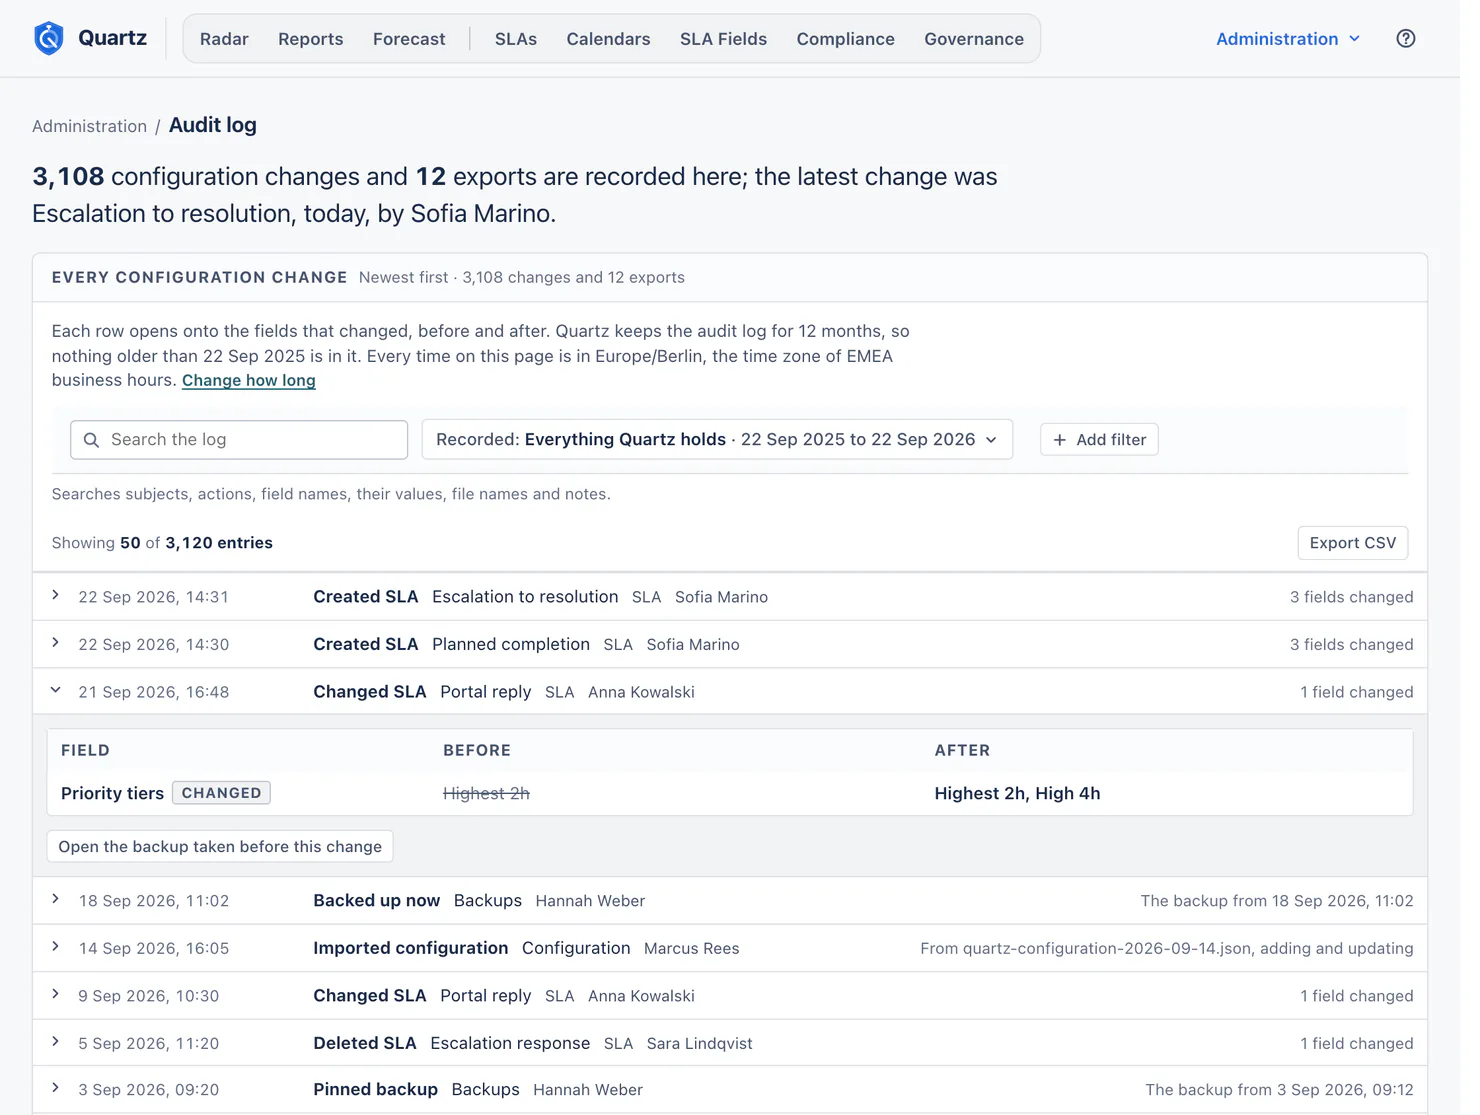Click 'Backed up now' action text
The width and height of the screenshot is (1480, 1115).
pos(377,901)
